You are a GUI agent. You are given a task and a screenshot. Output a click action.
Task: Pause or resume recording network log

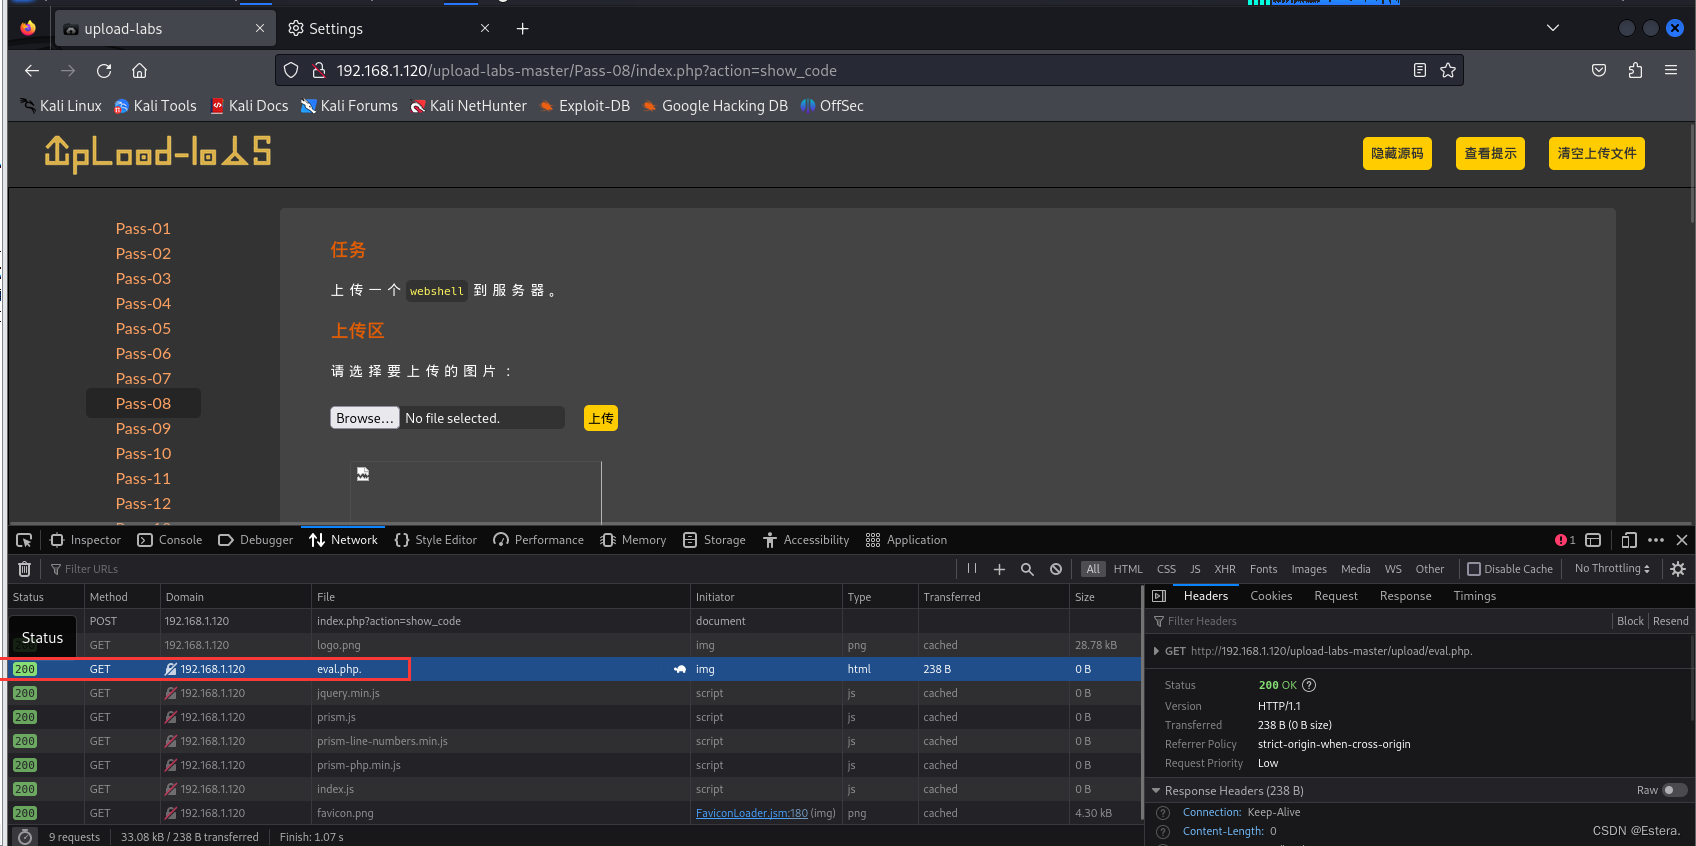pos(972,569)
